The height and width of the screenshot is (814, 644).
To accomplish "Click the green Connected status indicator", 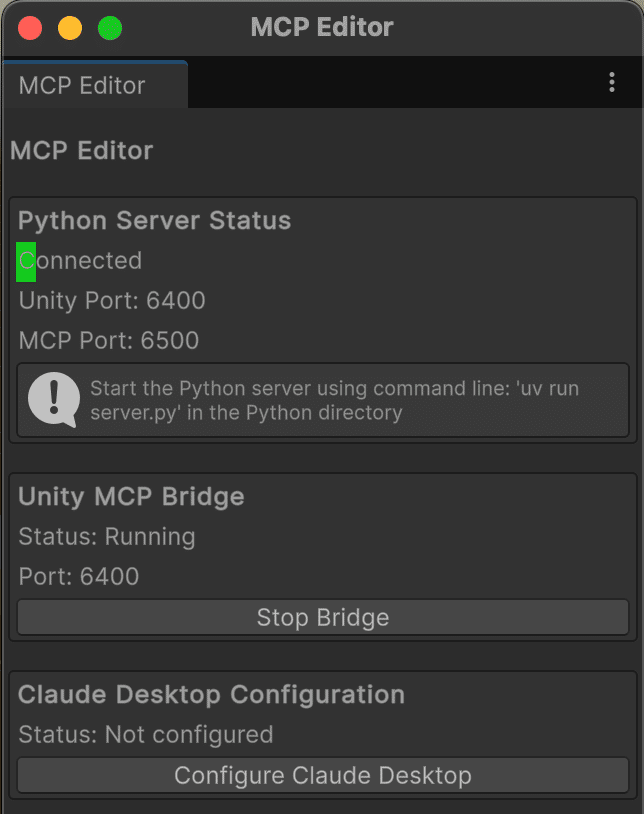I will pyautogui.click(x=26, y=261).
